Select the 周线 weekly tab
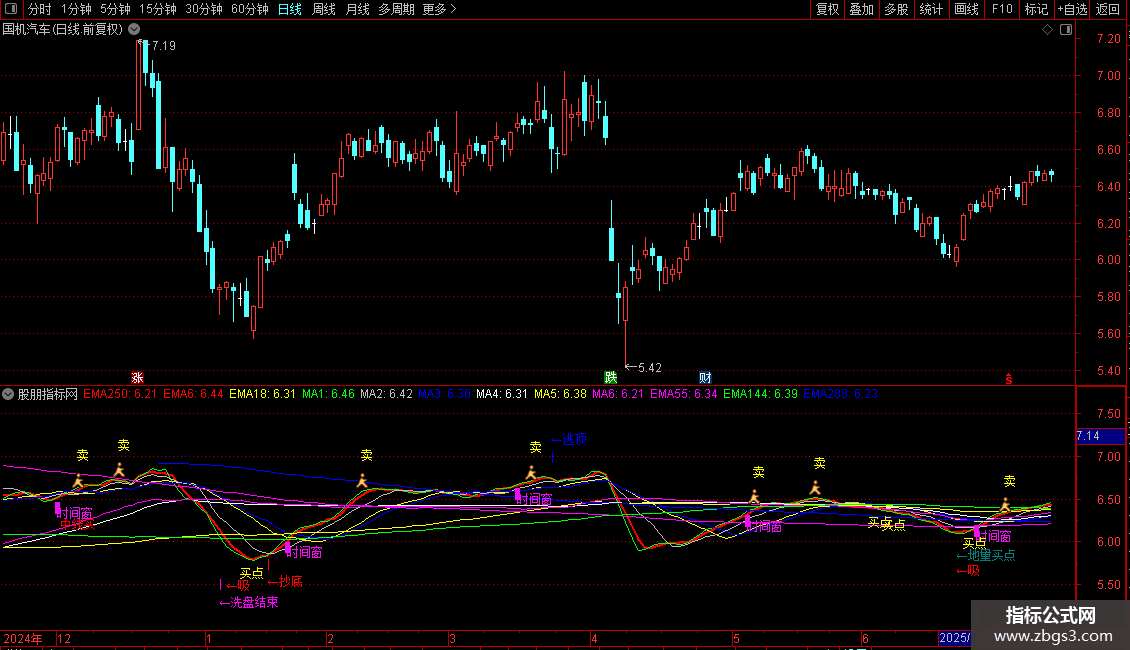1130x650 pixels. tap(324, 9)
